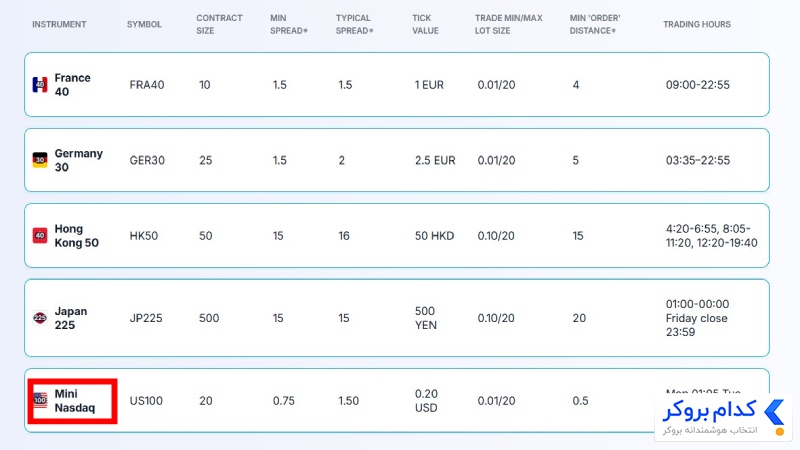800x450 pixels.
Task: Click the MIN SPREAD column header
Action: pyautogui.click(x=289, y=24)
